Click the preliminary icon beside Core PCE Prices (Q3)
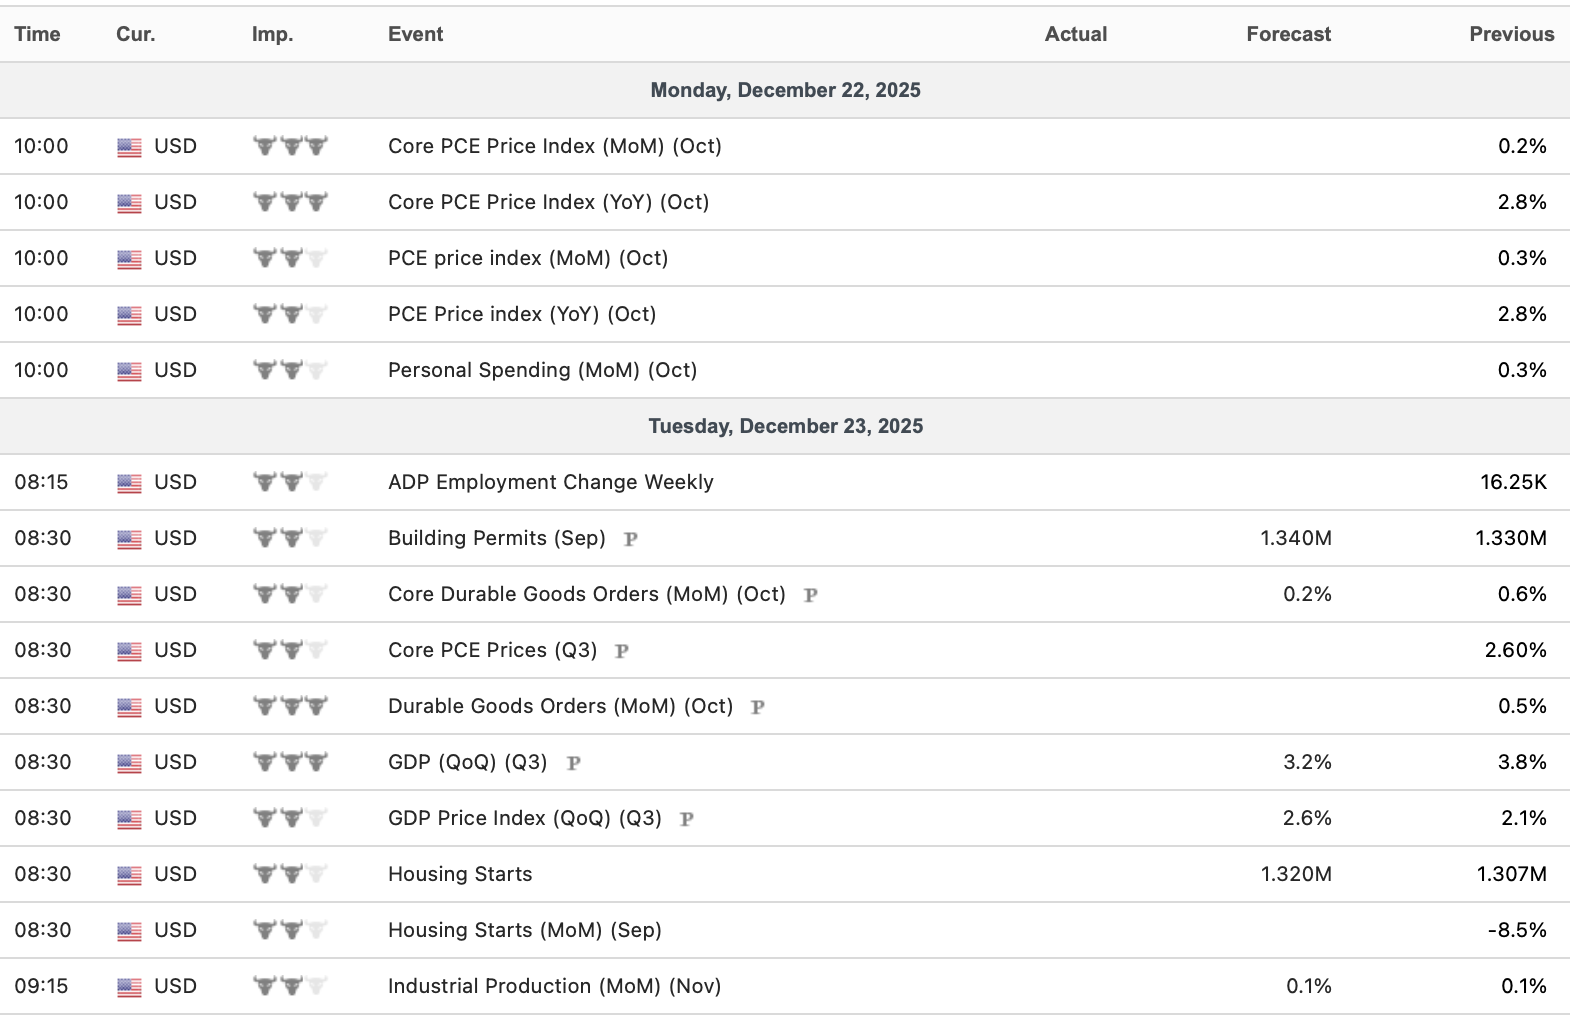This screenshot has width=1570, height=1020. click(x=621, y=651)
